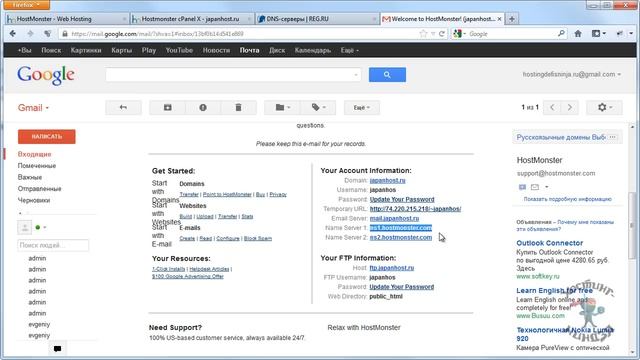Click the chat profile avatar icon
The image size is (640, 360).
(x=24, y=227)
